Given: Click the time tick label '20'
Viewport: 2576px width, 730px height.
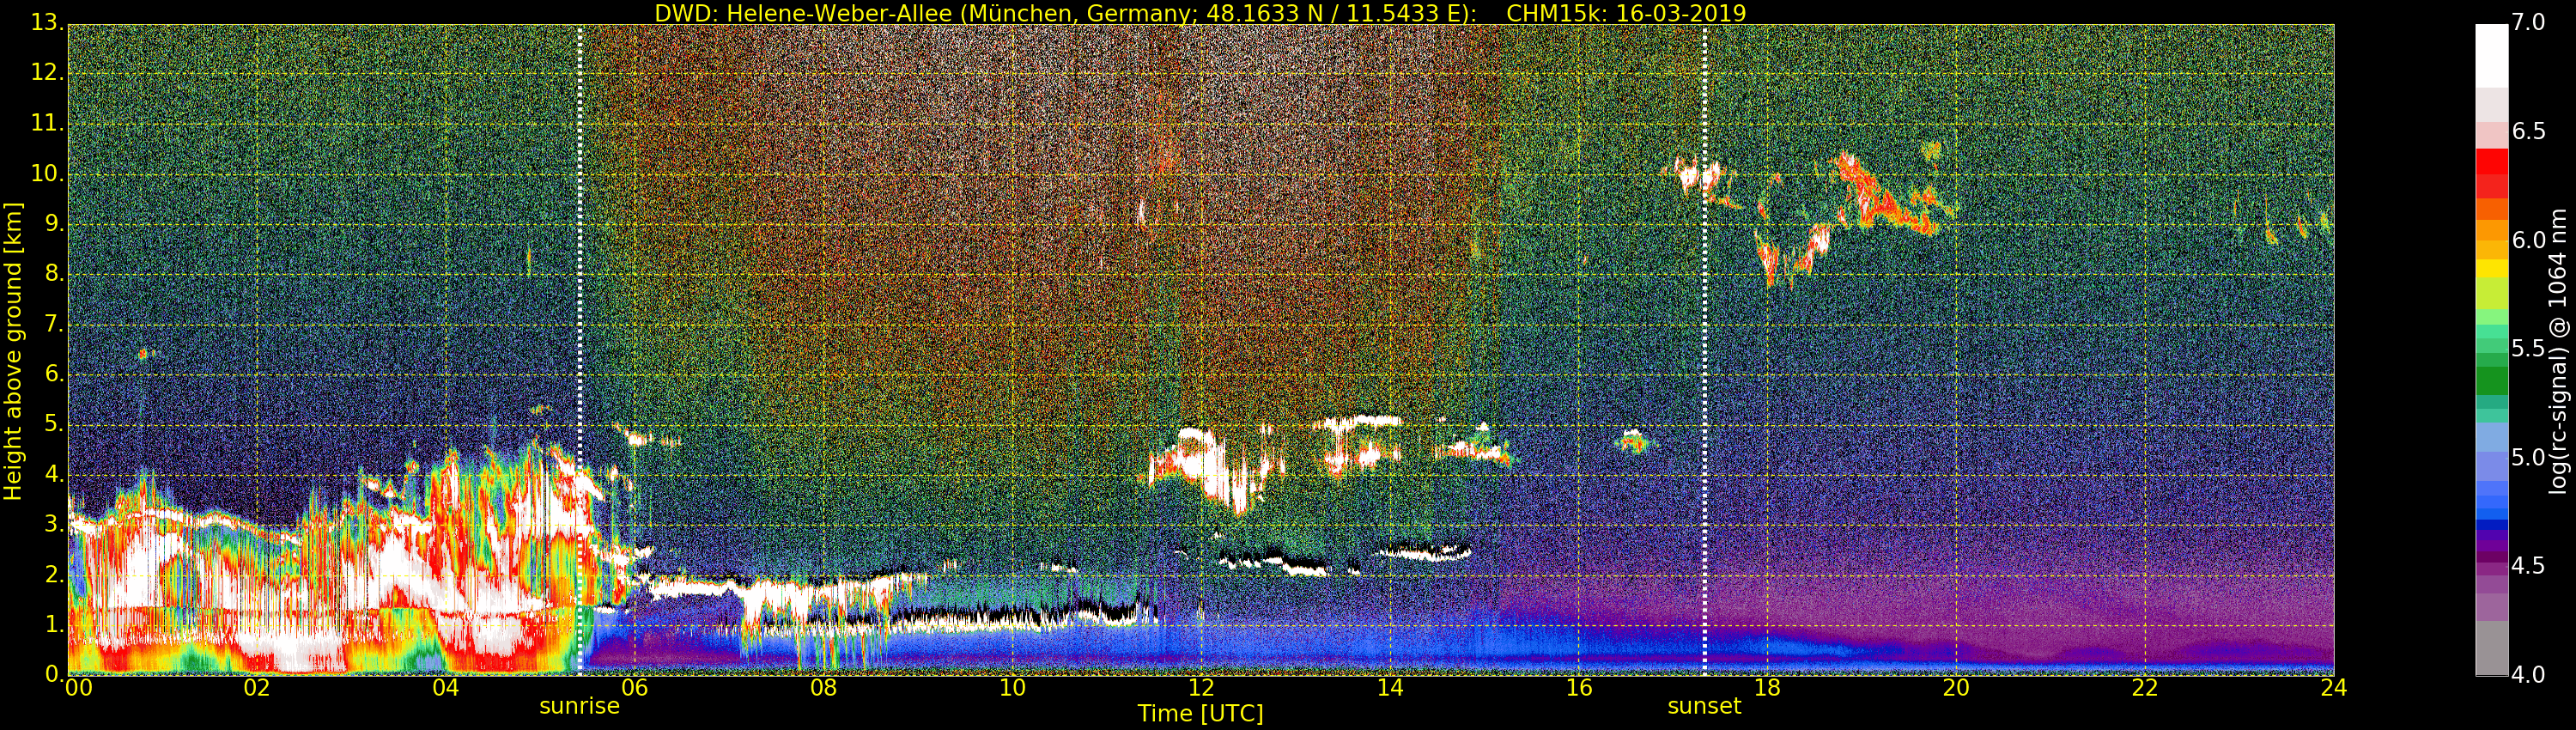Looking at the screenshot, I should click(x=1956, y=688).
